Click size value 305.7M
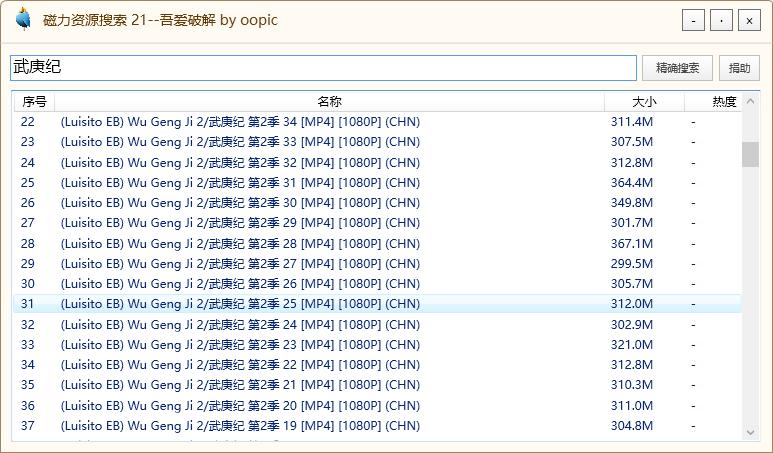This screenshot has width=773, height=453. tap(632, 284)
